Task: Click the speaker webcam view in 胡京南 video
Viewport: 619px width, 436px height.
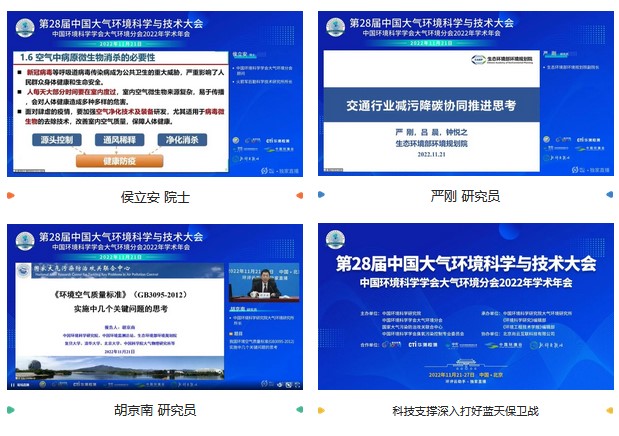Action: click(x=264, y=284)
